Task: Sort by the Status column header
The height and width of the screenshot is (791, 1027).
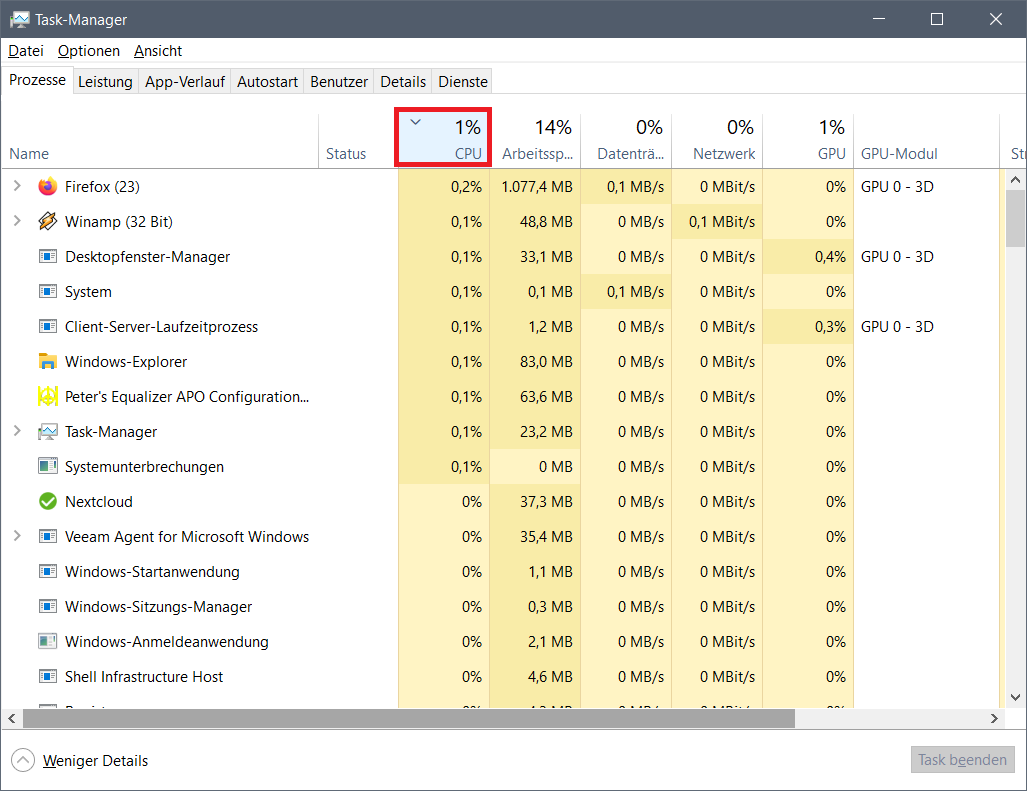Action: pos(357,139)
